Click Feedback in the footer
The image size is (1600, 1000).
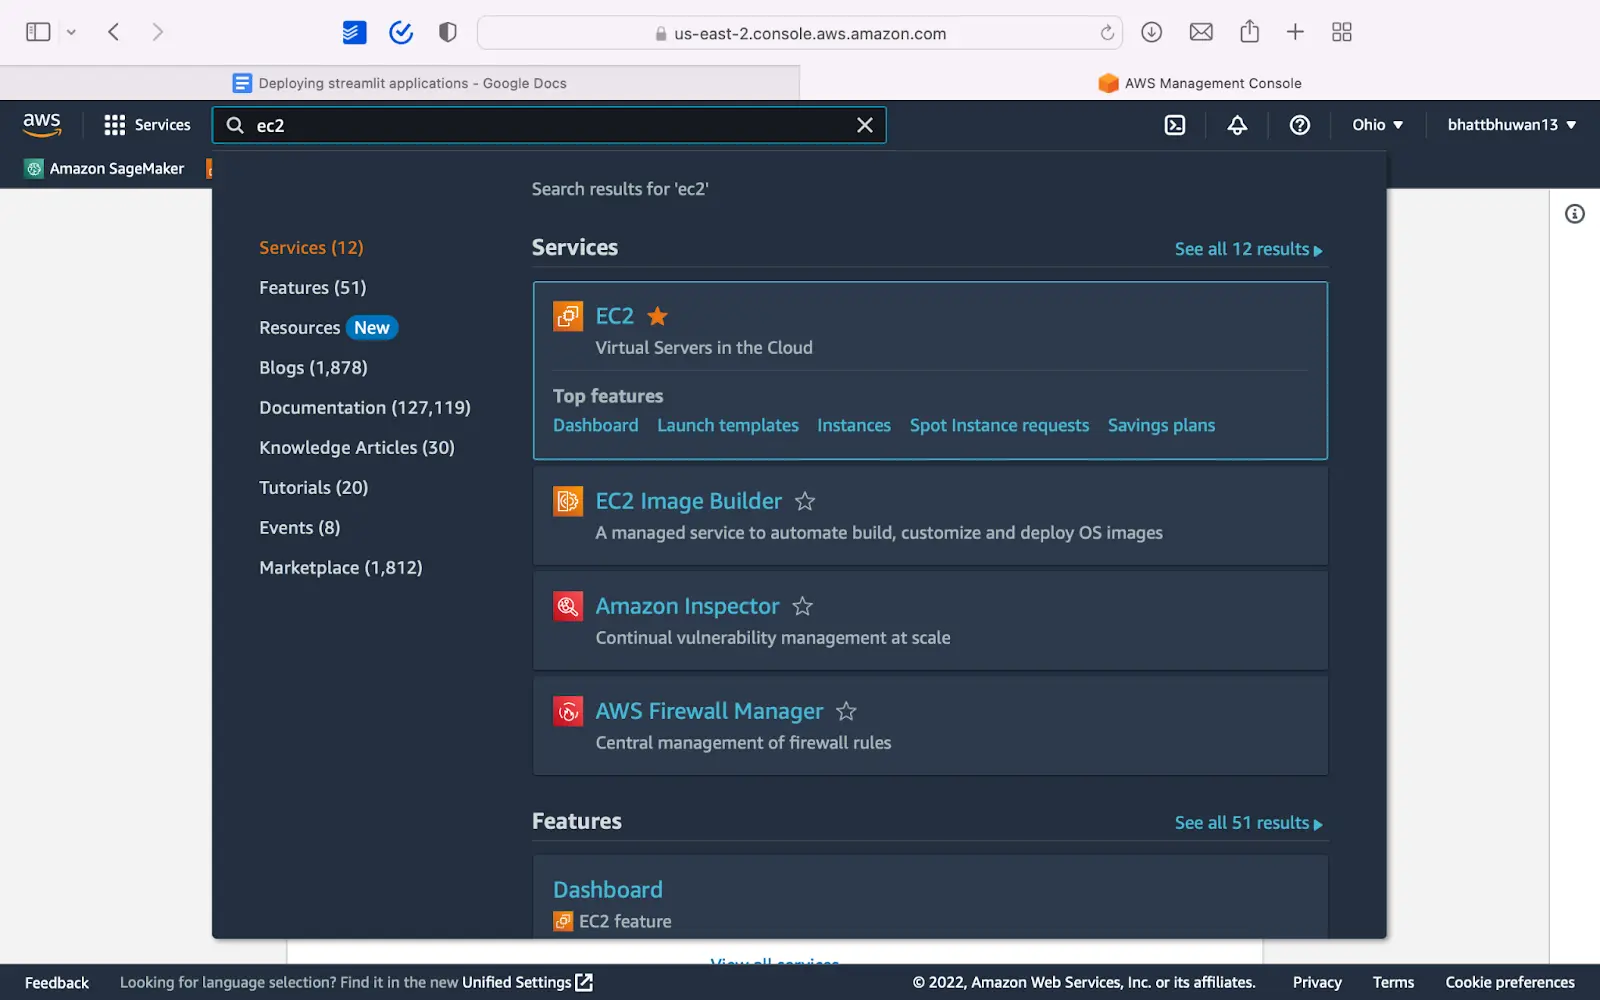pos(57,982)
